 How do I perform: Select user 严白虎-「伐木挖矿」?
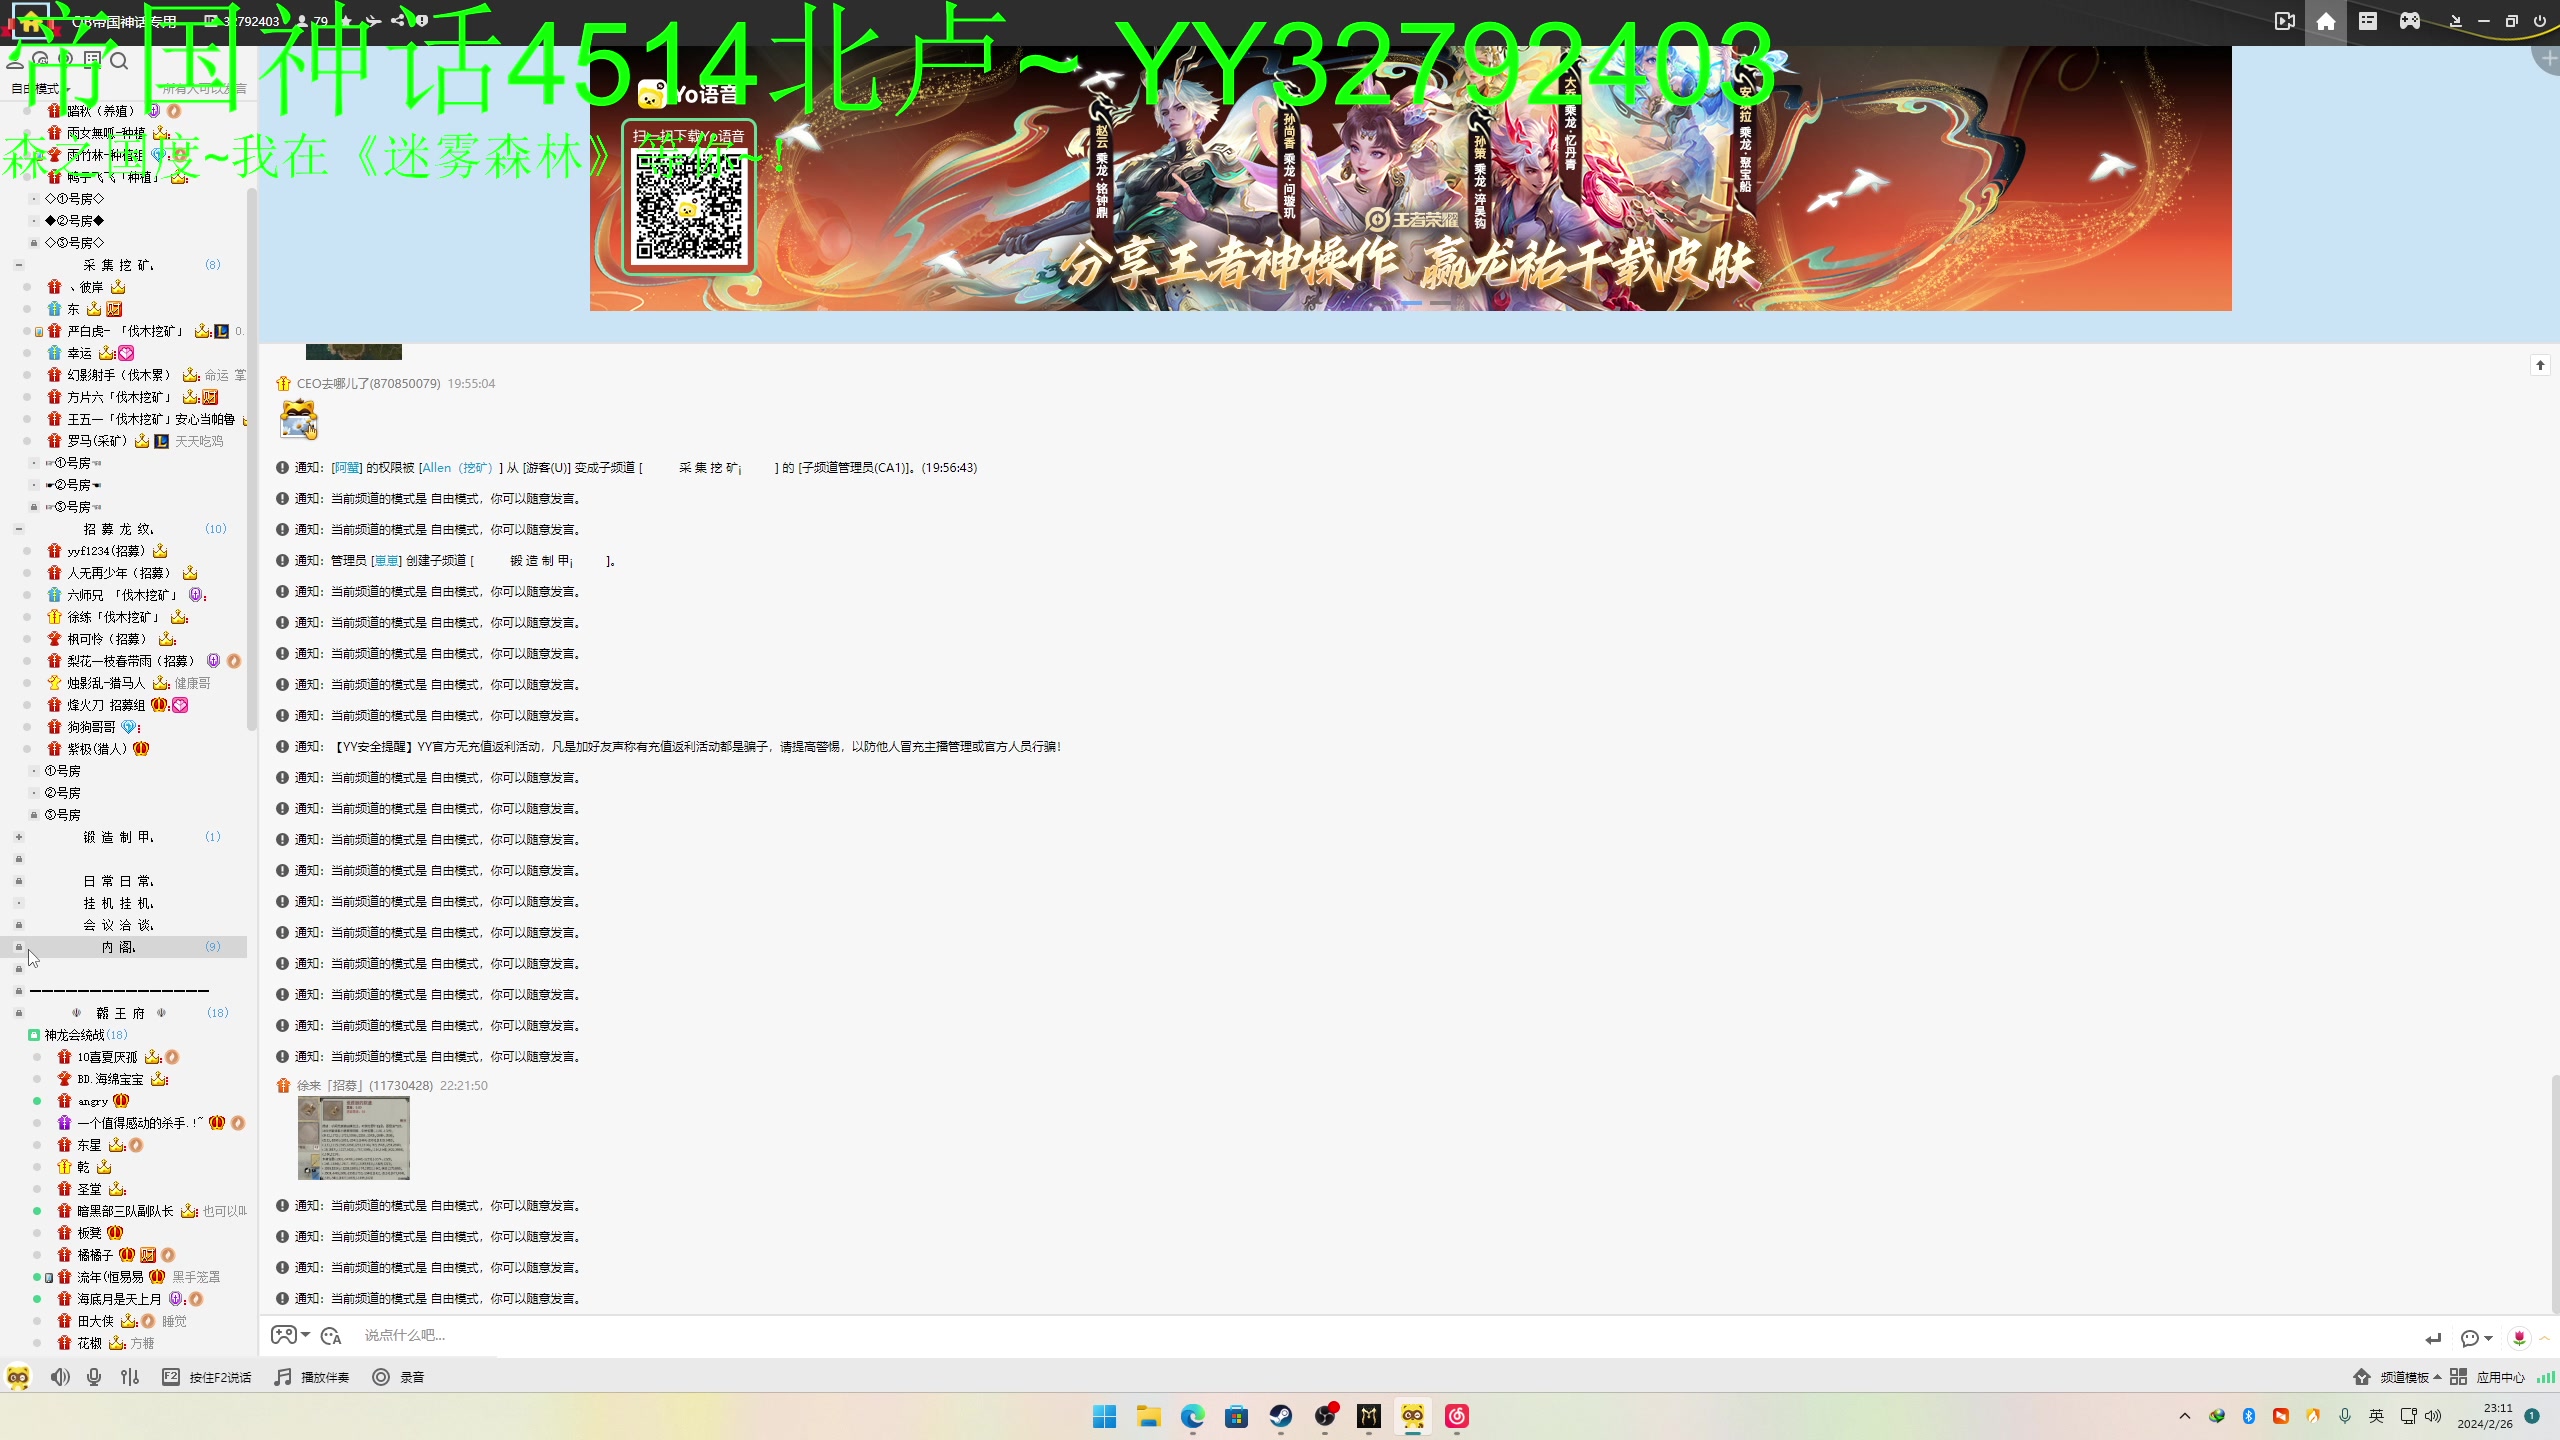tap(125, 331)
